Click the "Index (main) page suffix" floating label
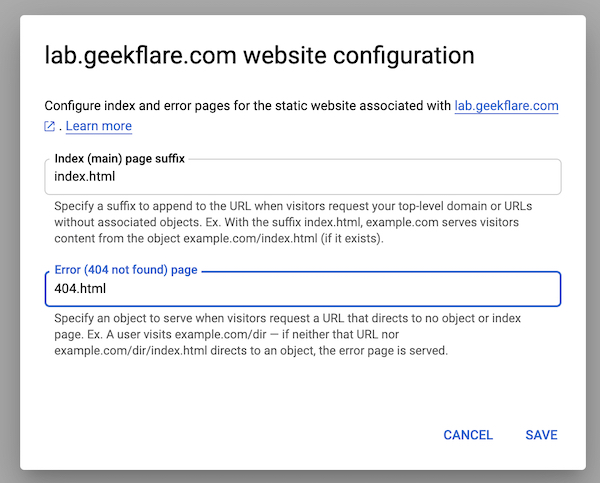Screen dimensions: 600x483 (119, 159)
